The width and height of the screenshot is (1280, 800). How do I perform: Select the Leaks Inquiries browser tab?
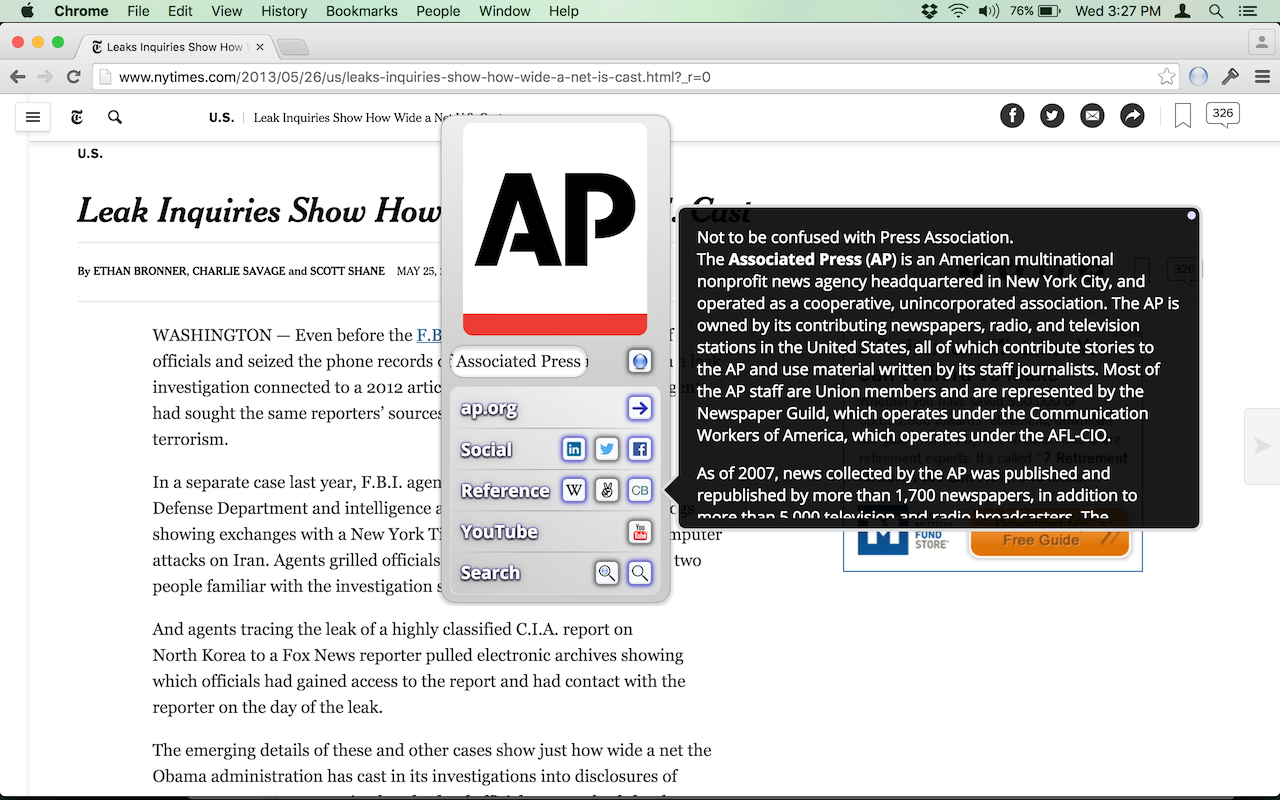coord(174,46)
